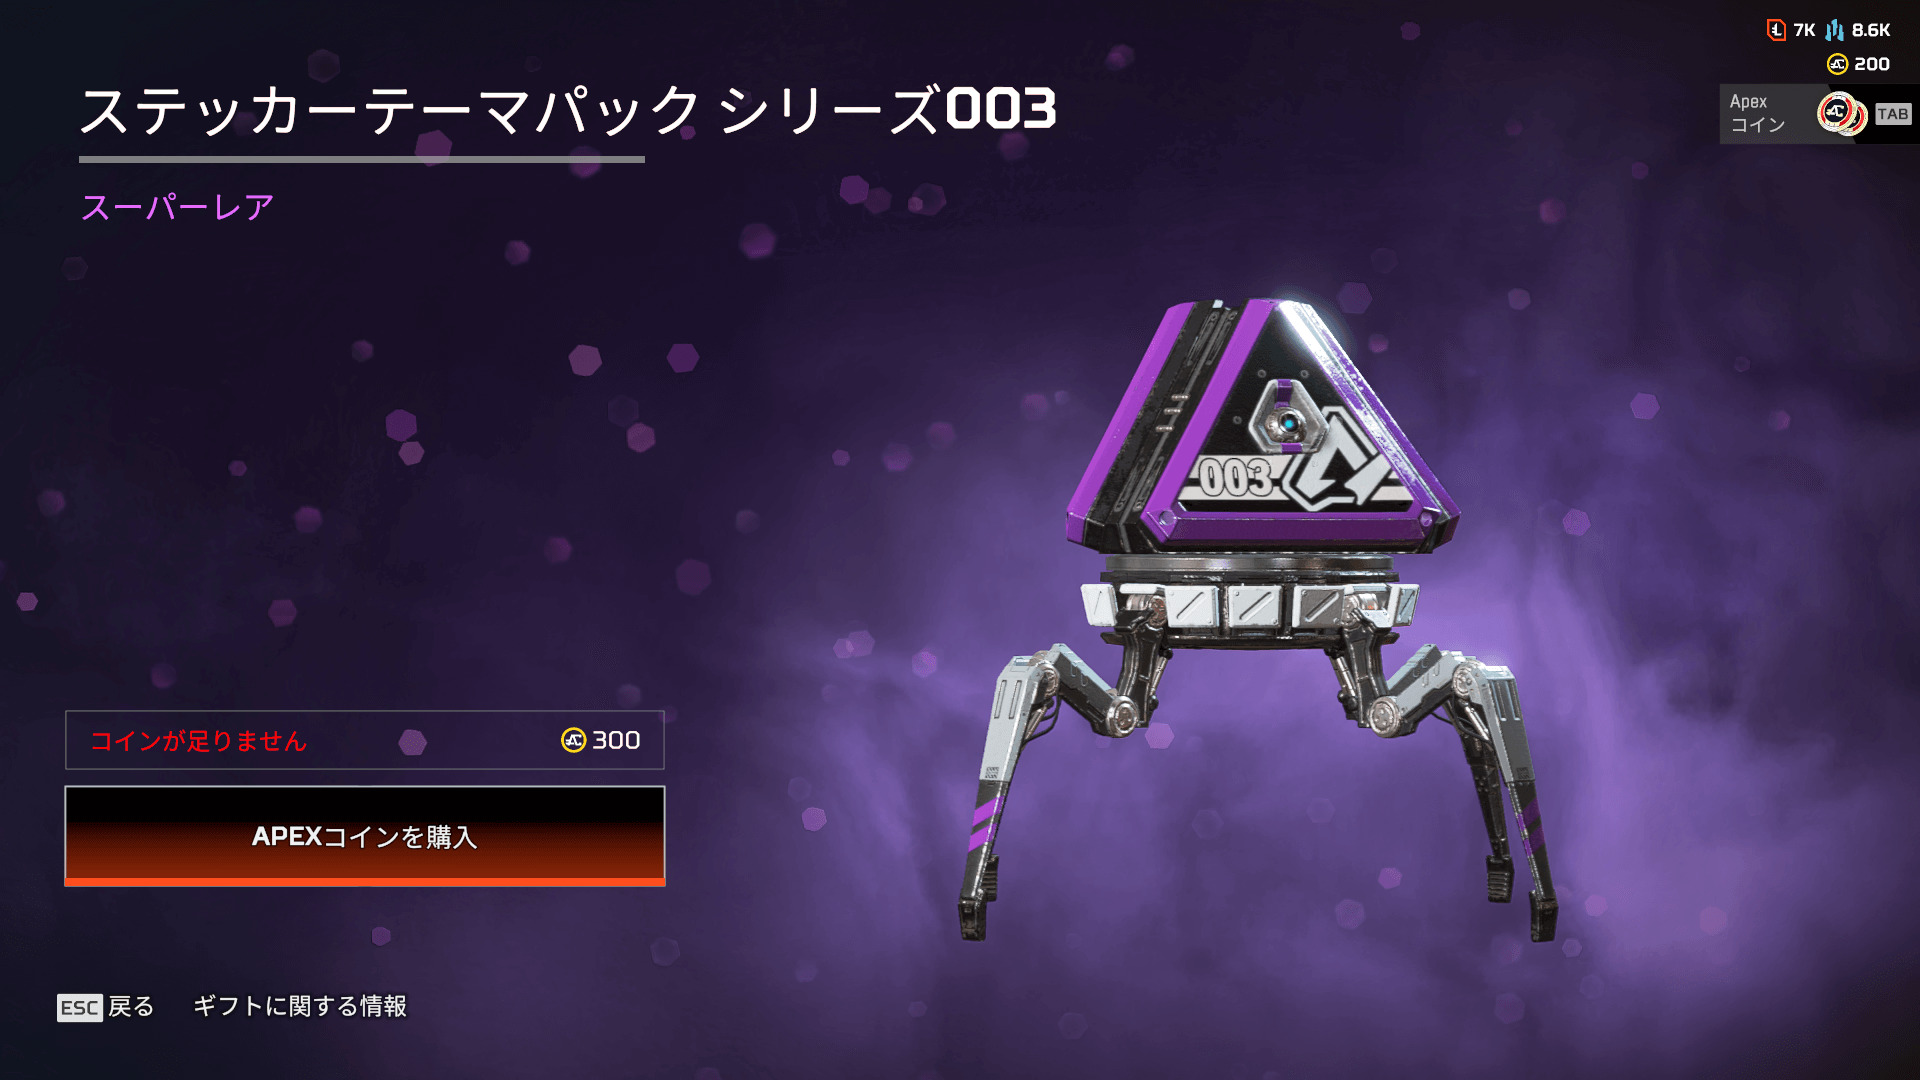
Task: Click the gold Apex Coin icon beside 200
Action: [1837, 64]
